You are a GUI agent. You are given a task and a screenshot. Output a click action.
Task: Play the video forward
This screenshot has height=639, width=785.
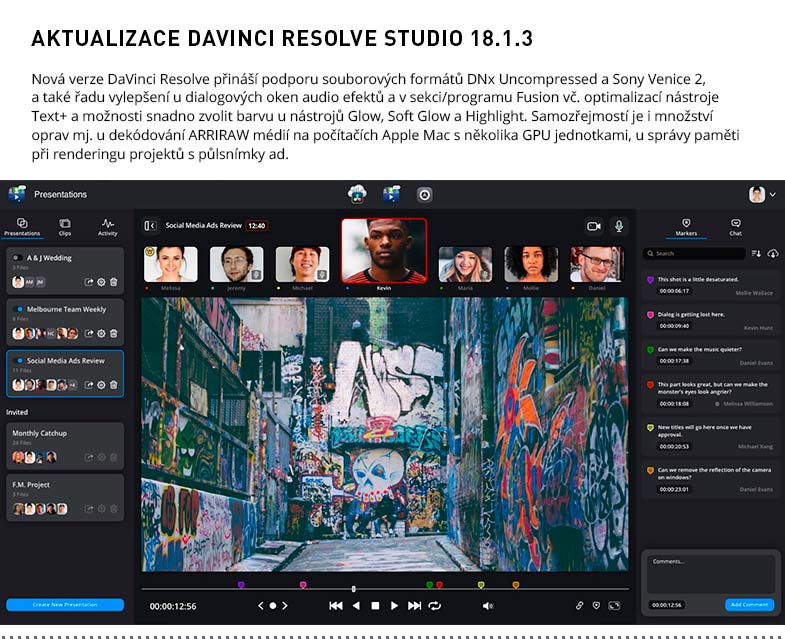pos(395,606)
